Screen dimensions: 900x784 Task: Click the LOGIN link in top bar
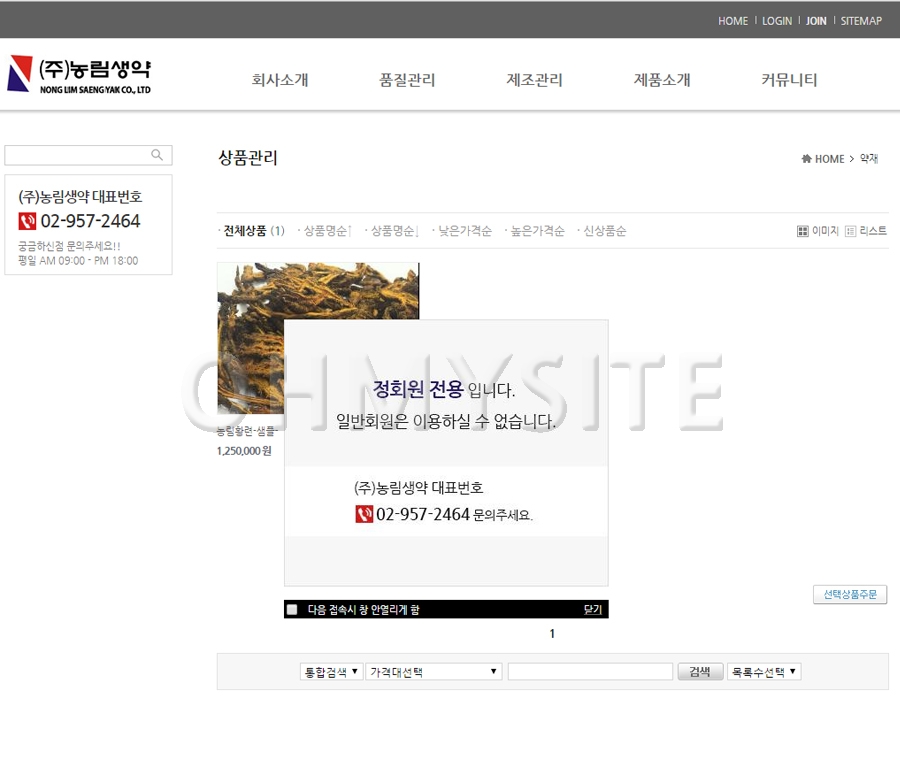click(777, 21)
